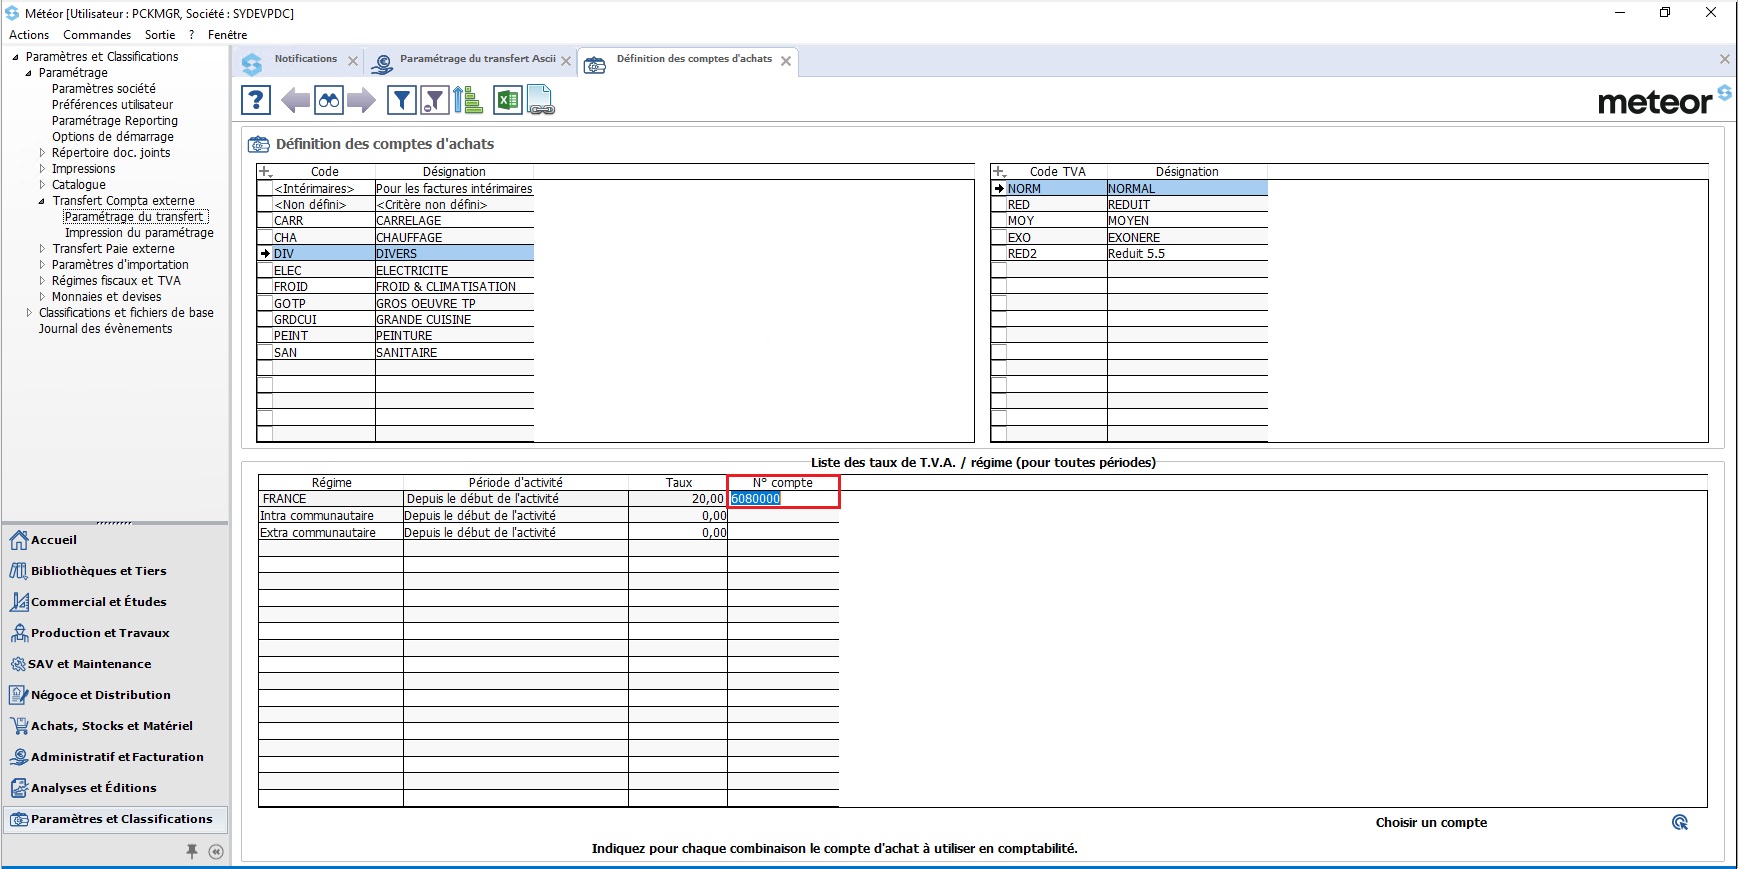Expand the Catalogue tree node
The width and height of the screenshot is (1738, 869).
click(x=42, y=185)
